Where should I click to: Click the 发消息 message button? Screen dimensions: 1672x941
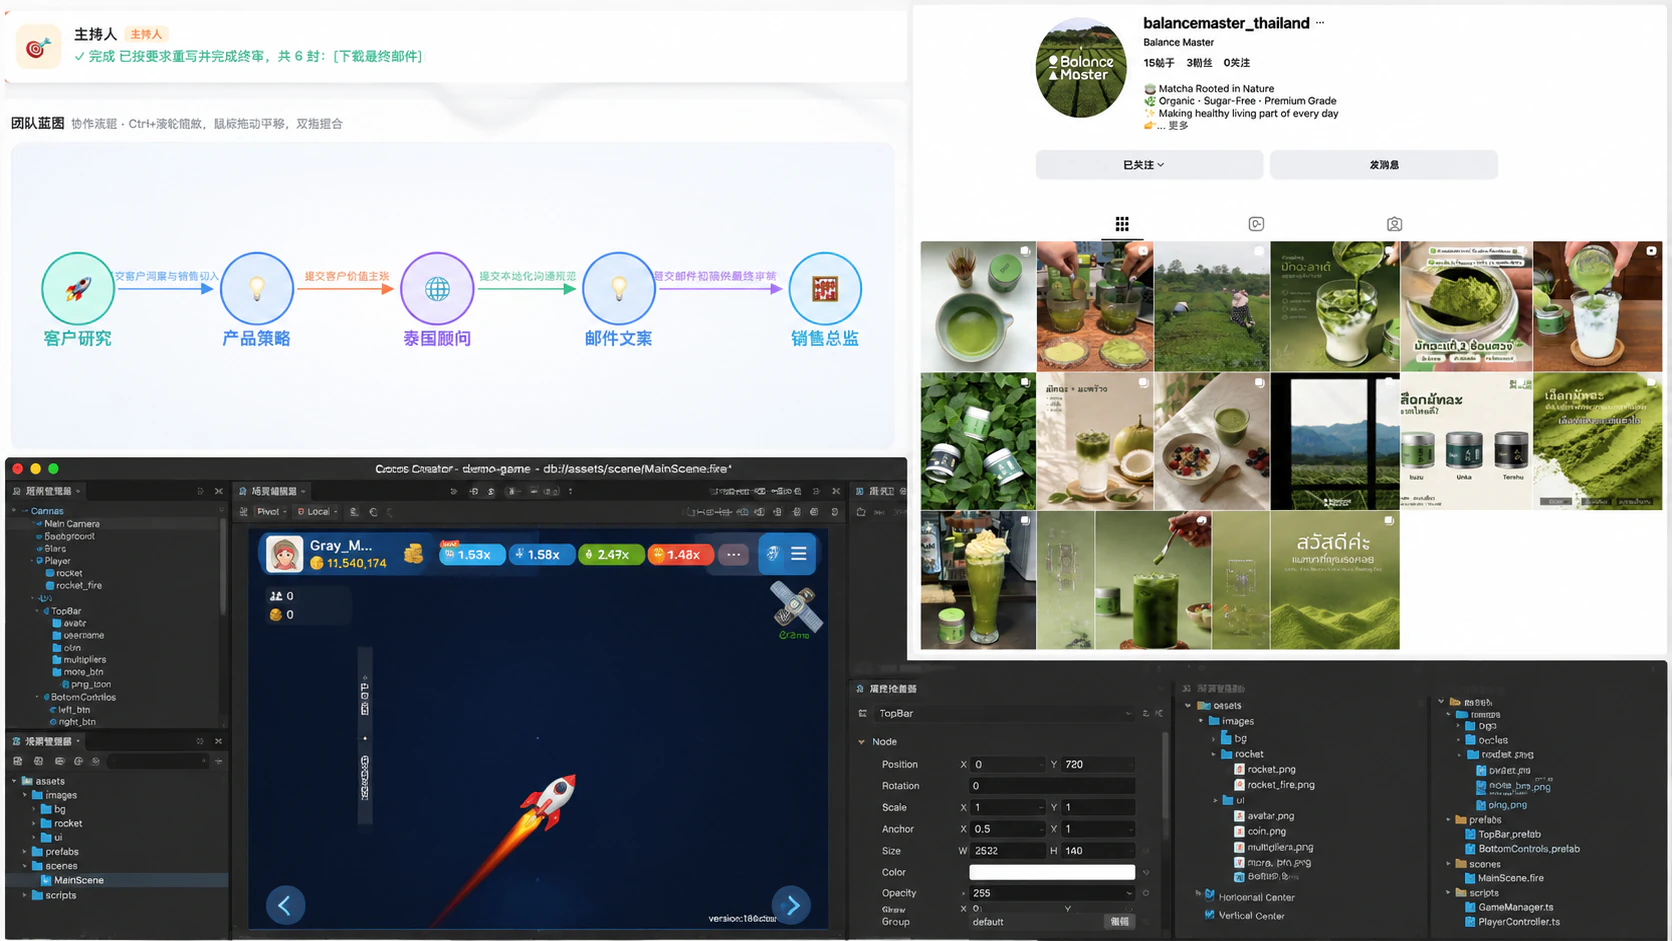click(1384, 165)
